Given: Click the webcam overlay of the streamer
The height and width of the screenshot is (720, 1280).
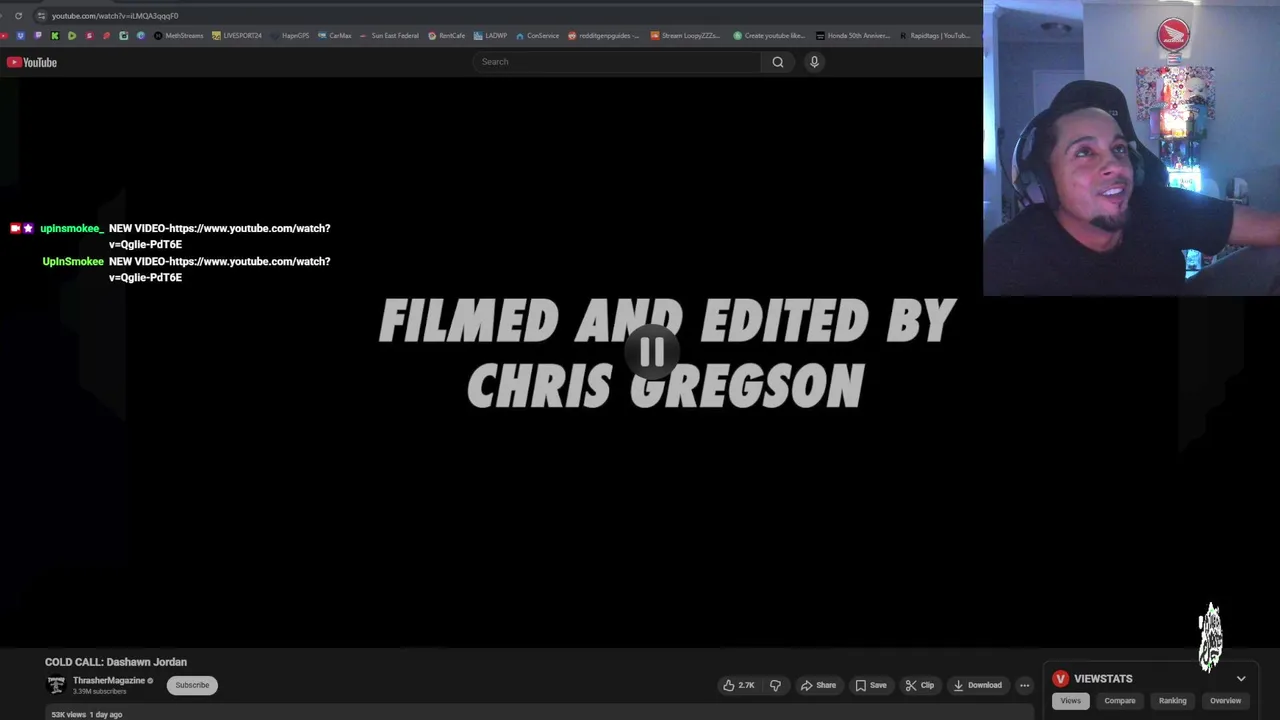Looking at the screenshot, I should click(1131, 148).
